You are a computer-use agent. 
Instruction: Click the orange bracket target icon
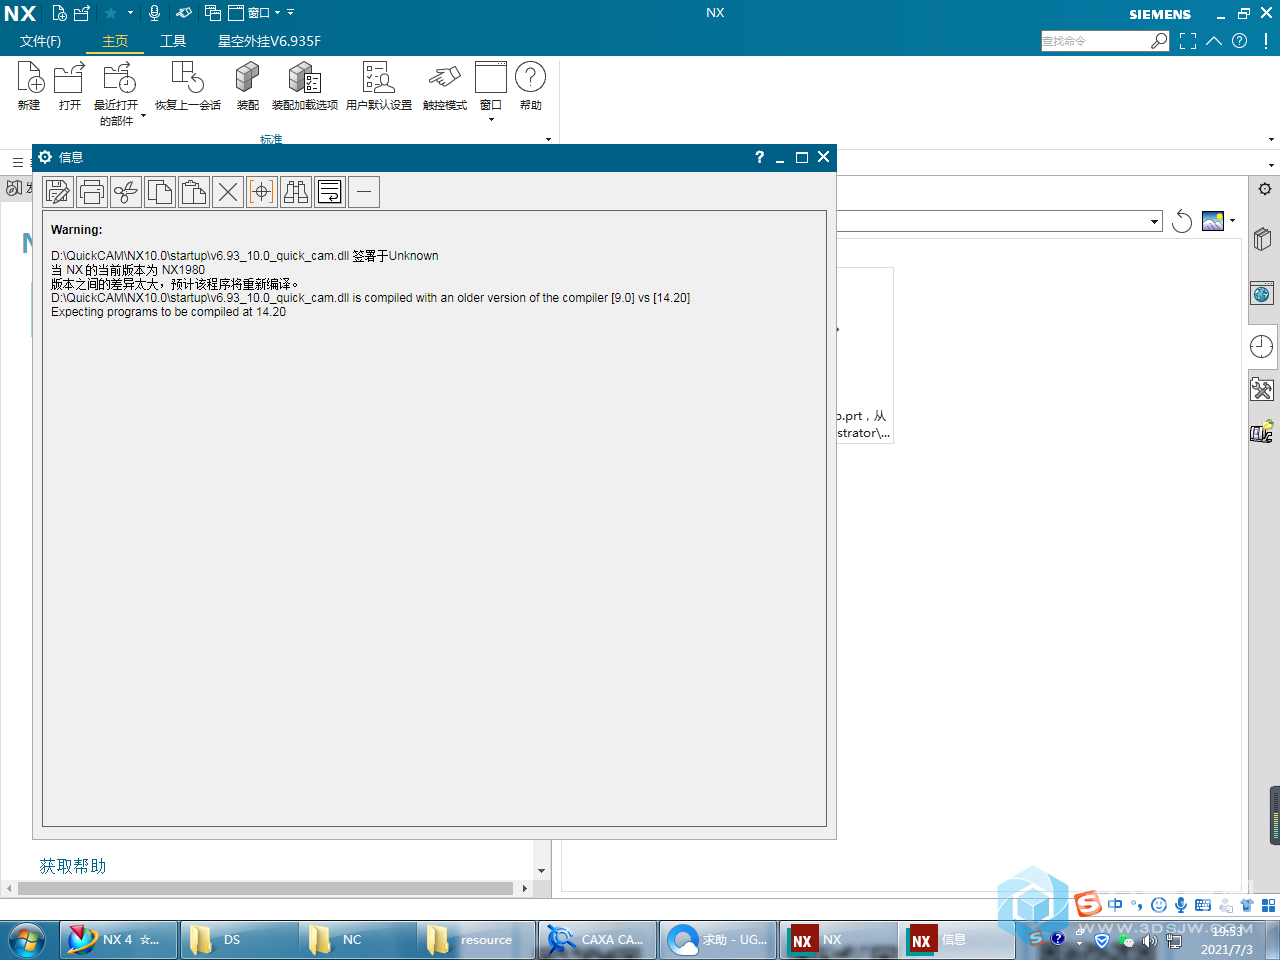coord(262,191)
